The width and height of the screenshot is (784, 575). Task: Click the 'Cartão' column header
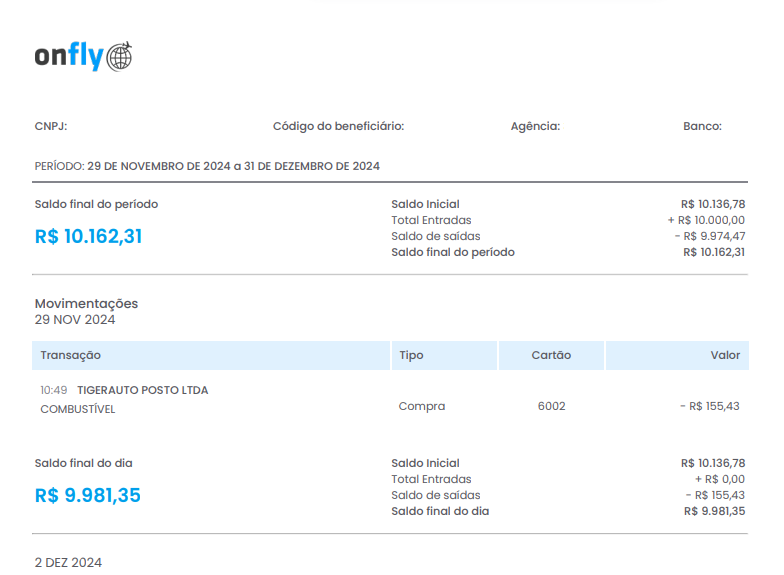click(551, 355)
